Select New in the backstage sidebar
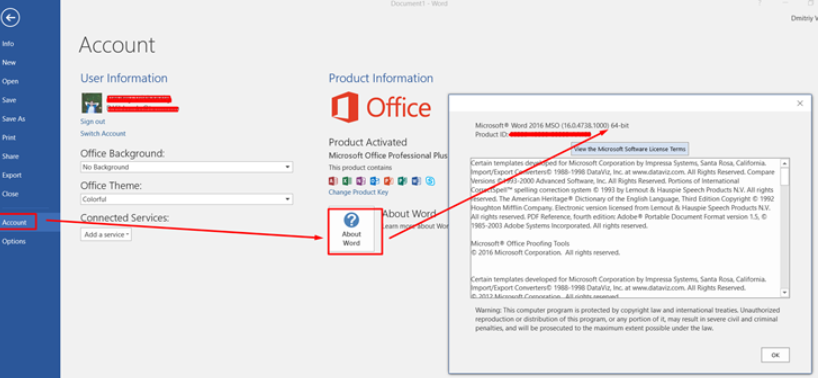 (9, 63)
